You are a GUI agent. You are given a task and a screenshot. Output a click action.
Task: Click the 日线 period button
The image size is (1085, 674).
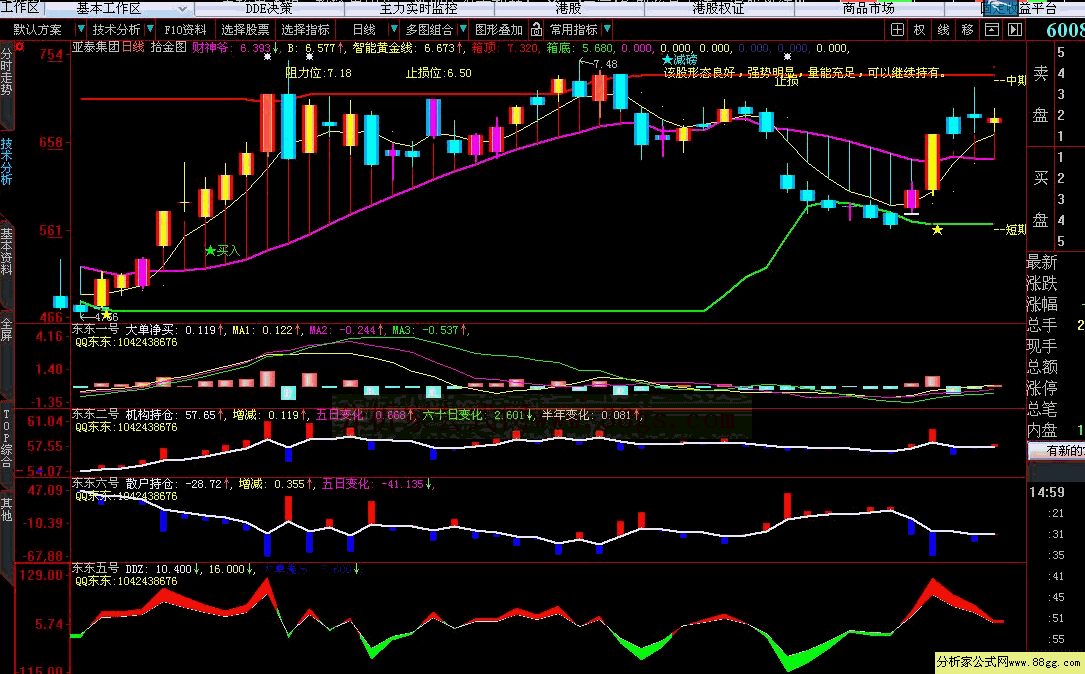364,30
